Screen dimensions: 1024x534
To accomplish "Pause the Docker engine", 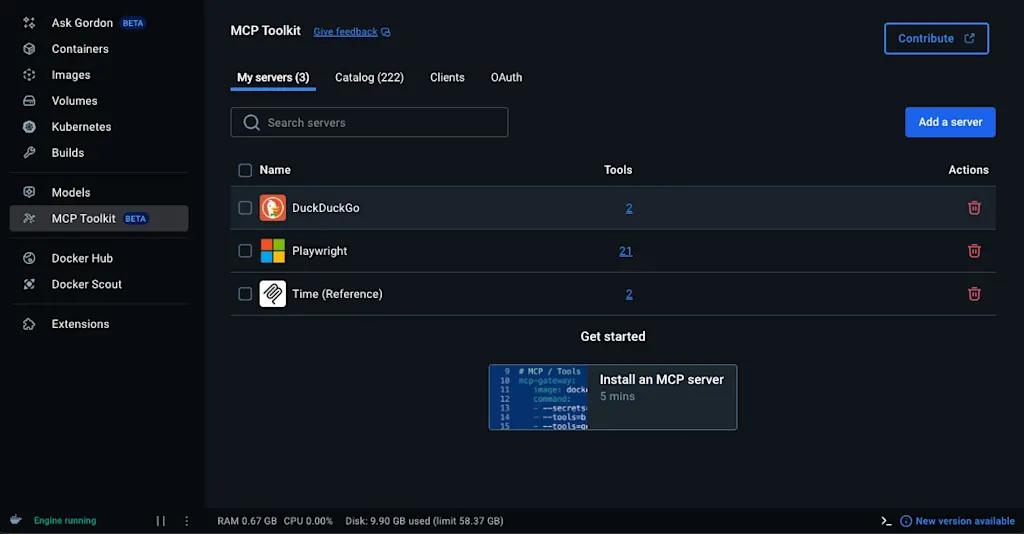I will point(161,521).
